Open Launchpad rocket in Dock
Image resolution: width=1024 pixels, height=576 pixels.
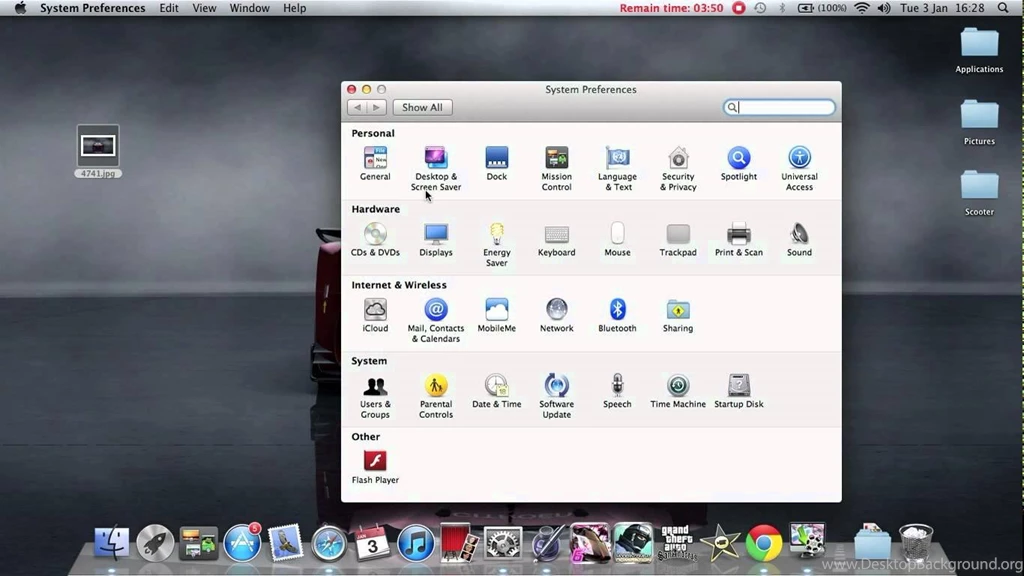point(155,543)
